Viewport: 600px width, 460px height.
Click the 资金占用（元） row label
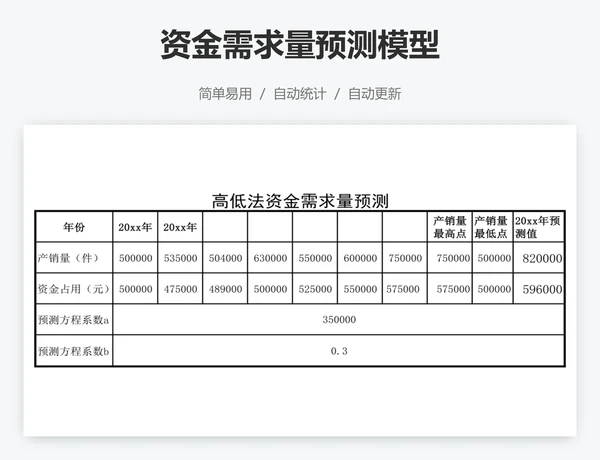click(x=74, y=289)
